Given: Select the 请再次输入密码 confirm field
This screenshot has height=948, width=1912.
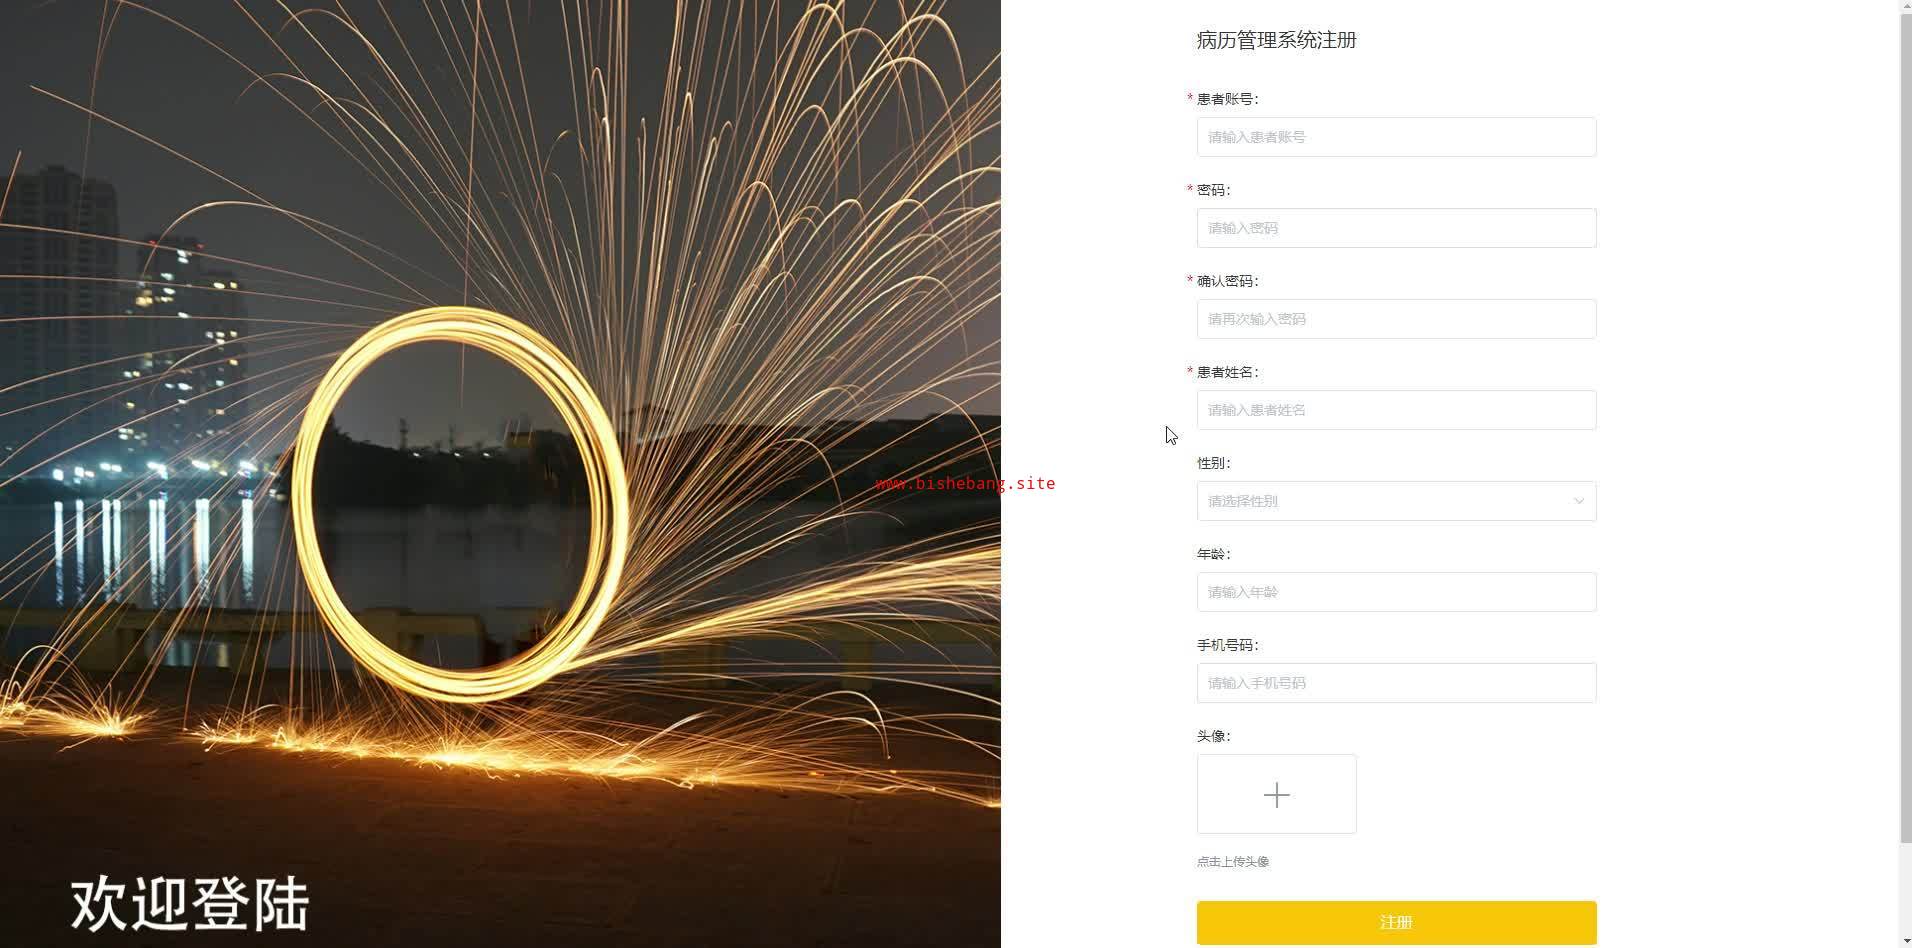Looking at the screenshot, I should pos(1396,319).
